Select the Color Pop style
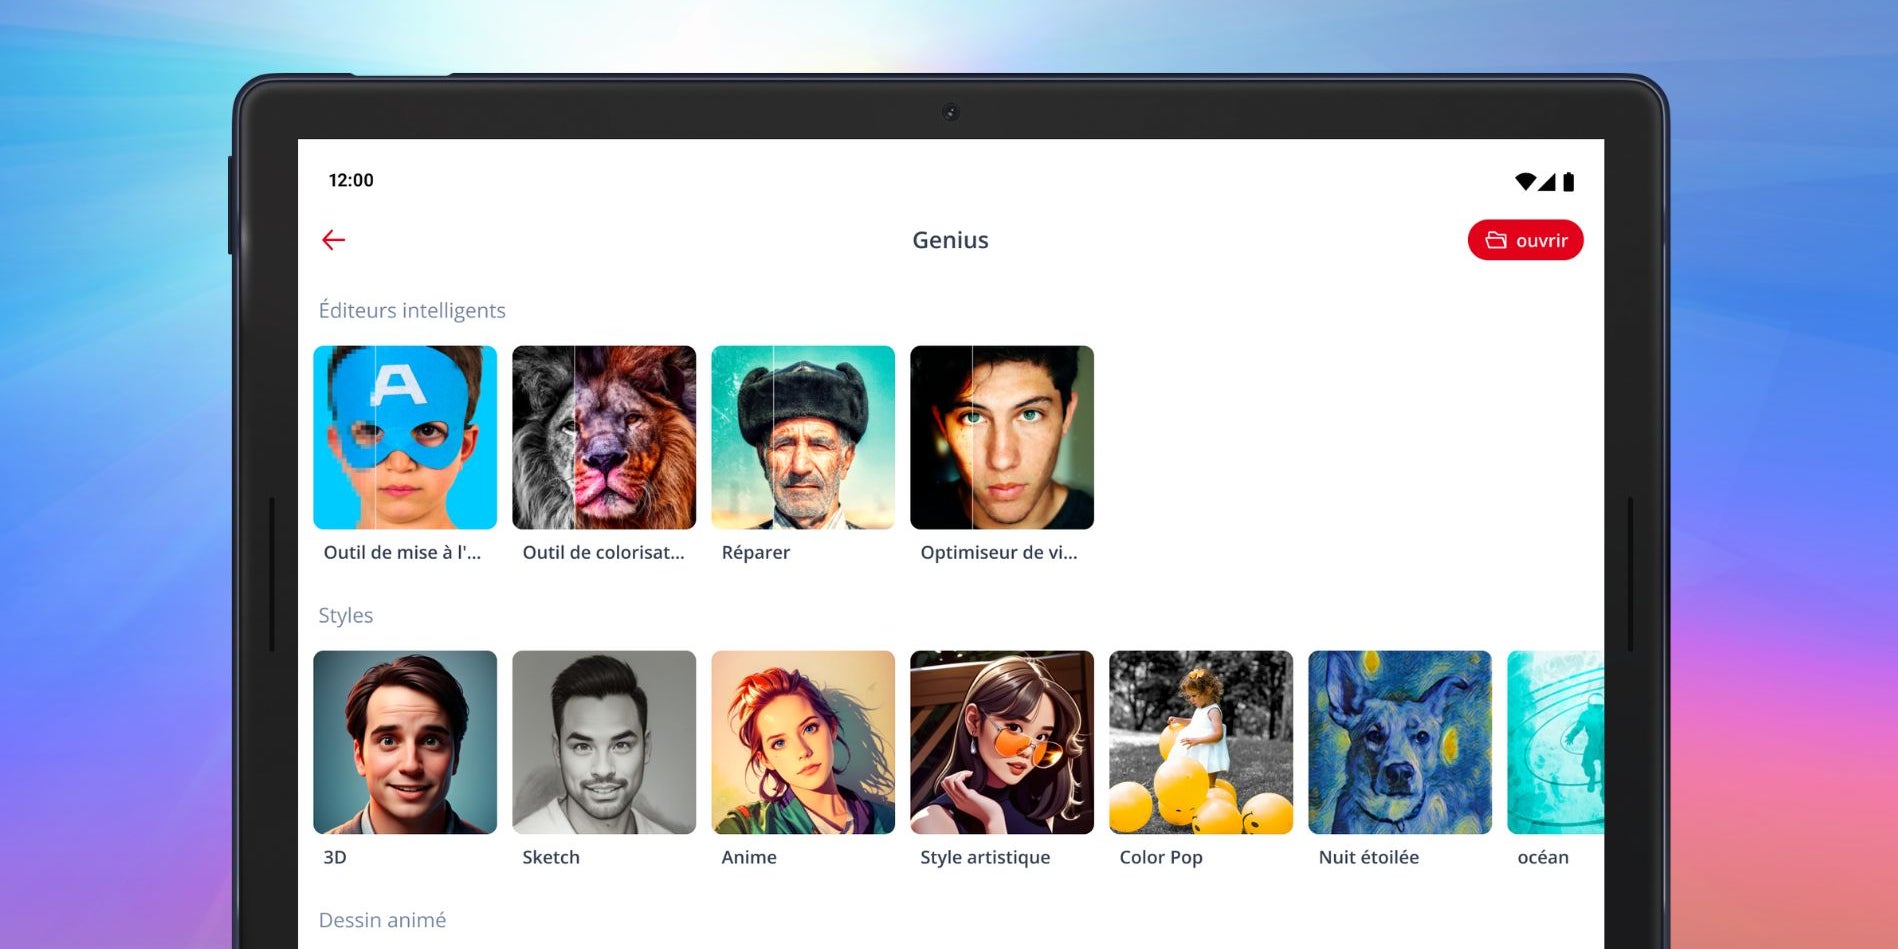The image size is (1898, 949). (1201, 742)
